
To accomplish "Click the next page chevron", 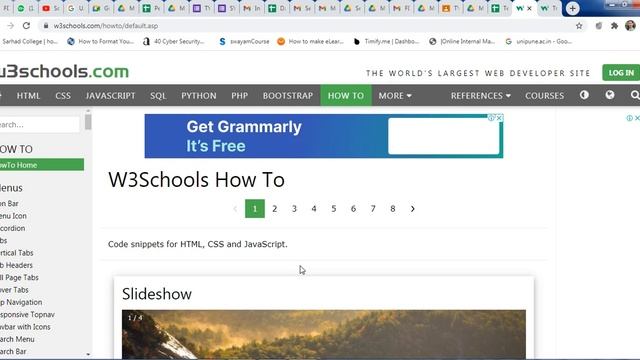I will [412, 209].
